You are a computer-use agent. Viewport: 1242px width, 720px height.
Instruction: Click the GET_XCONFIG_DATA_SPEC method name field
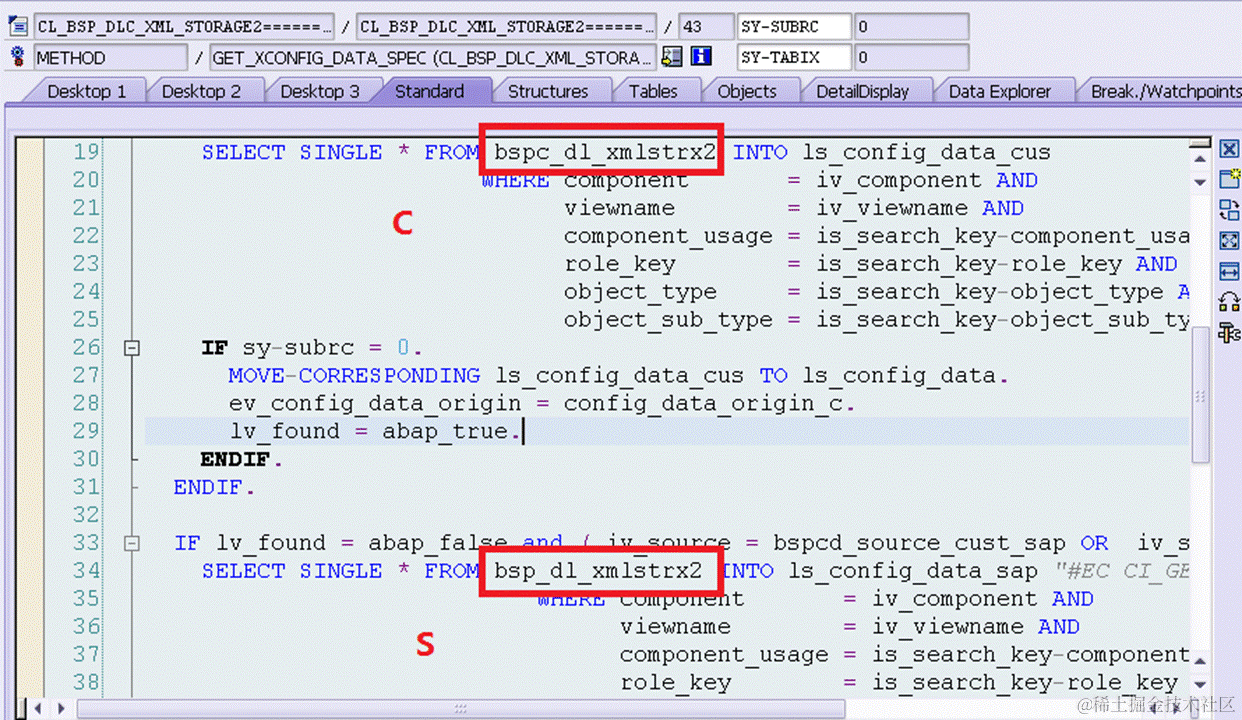point(433,57)
